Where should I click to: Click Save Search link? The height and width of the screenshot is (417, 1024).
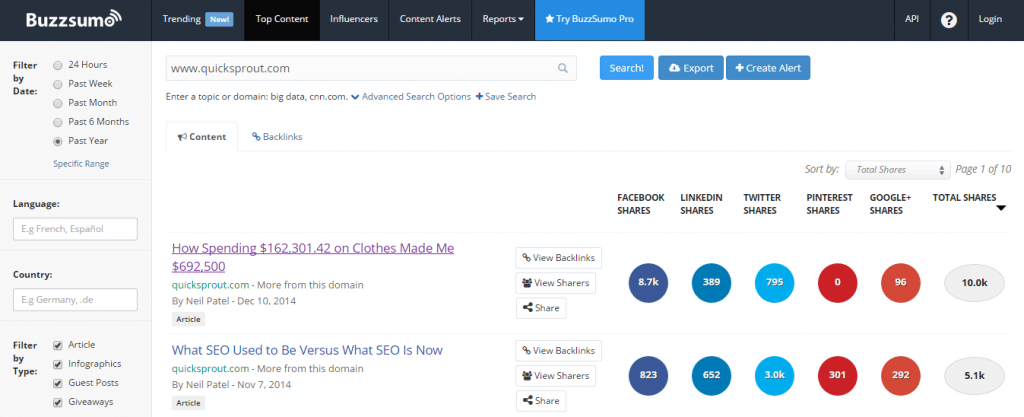pos(505,97)
